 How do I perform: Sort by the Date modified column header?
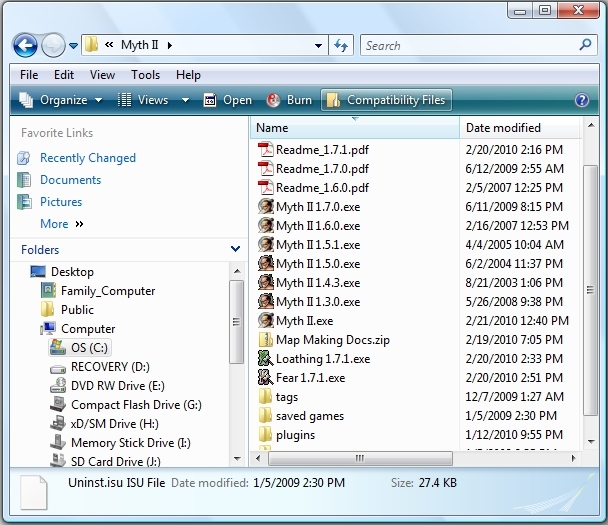520,128
